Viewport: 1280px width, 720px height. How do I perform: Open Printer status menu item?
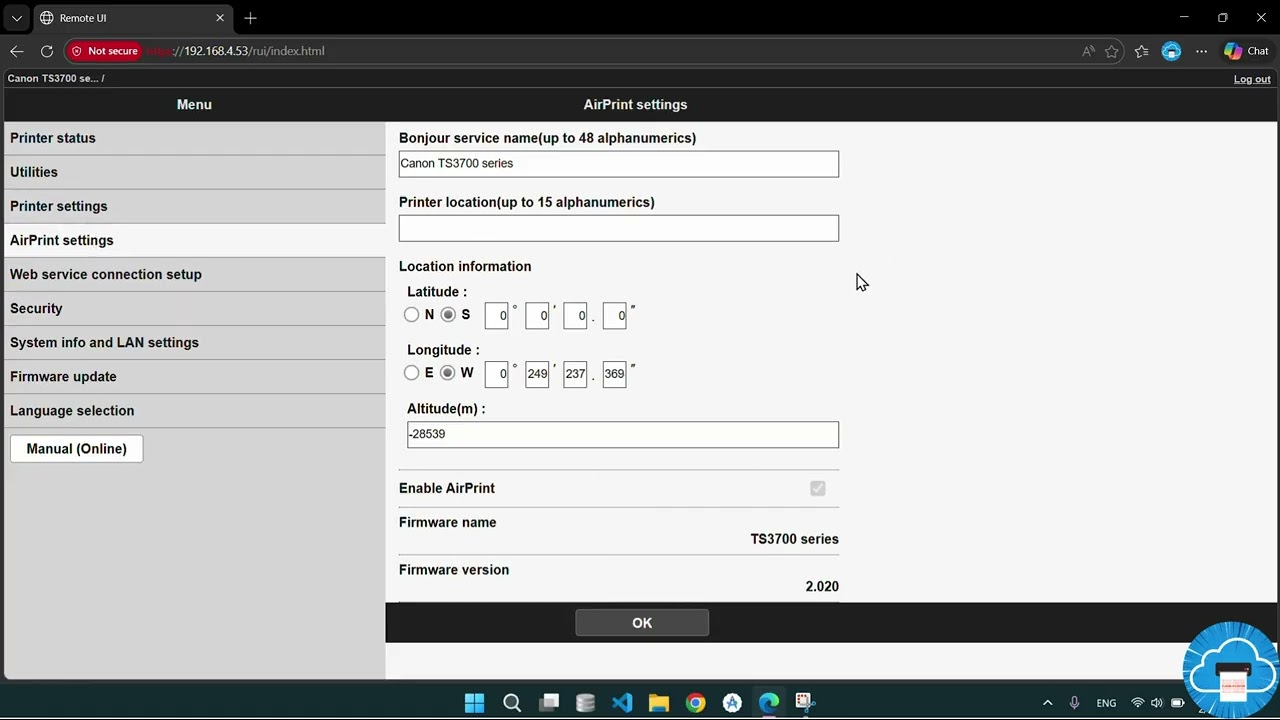pyautogui.click(x=194, y=138)
